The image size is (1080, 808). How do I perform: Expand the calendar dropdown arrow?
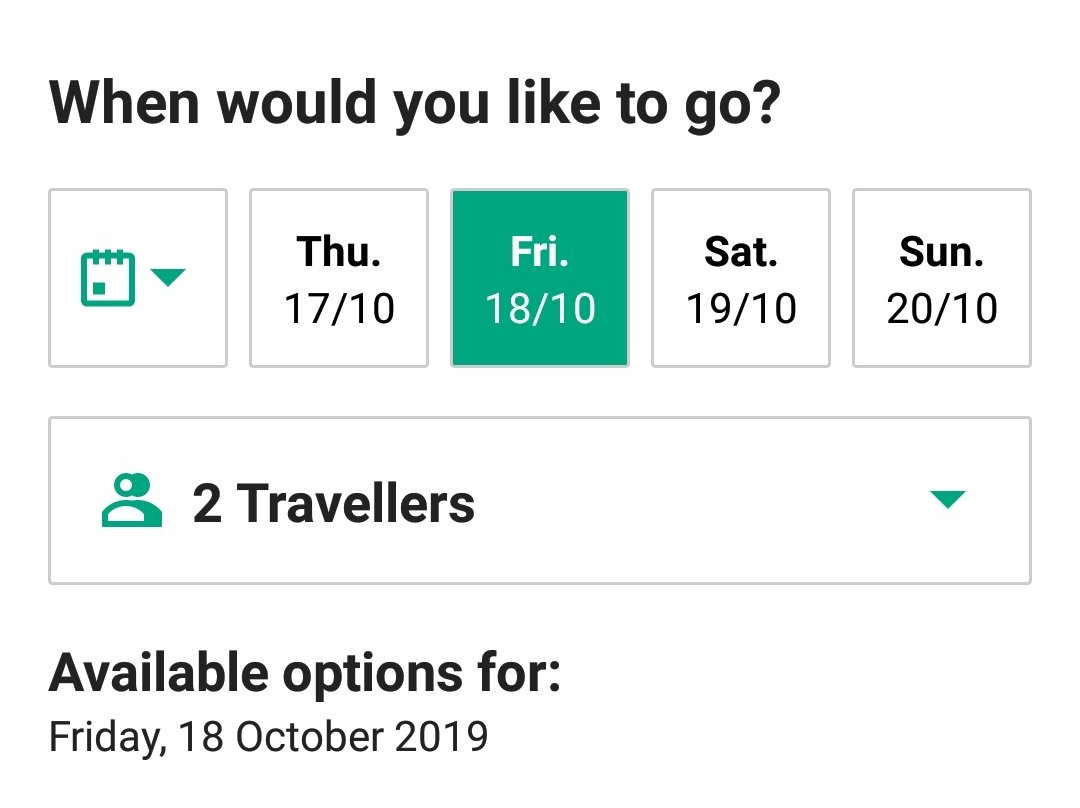click(x=168, y=277)
